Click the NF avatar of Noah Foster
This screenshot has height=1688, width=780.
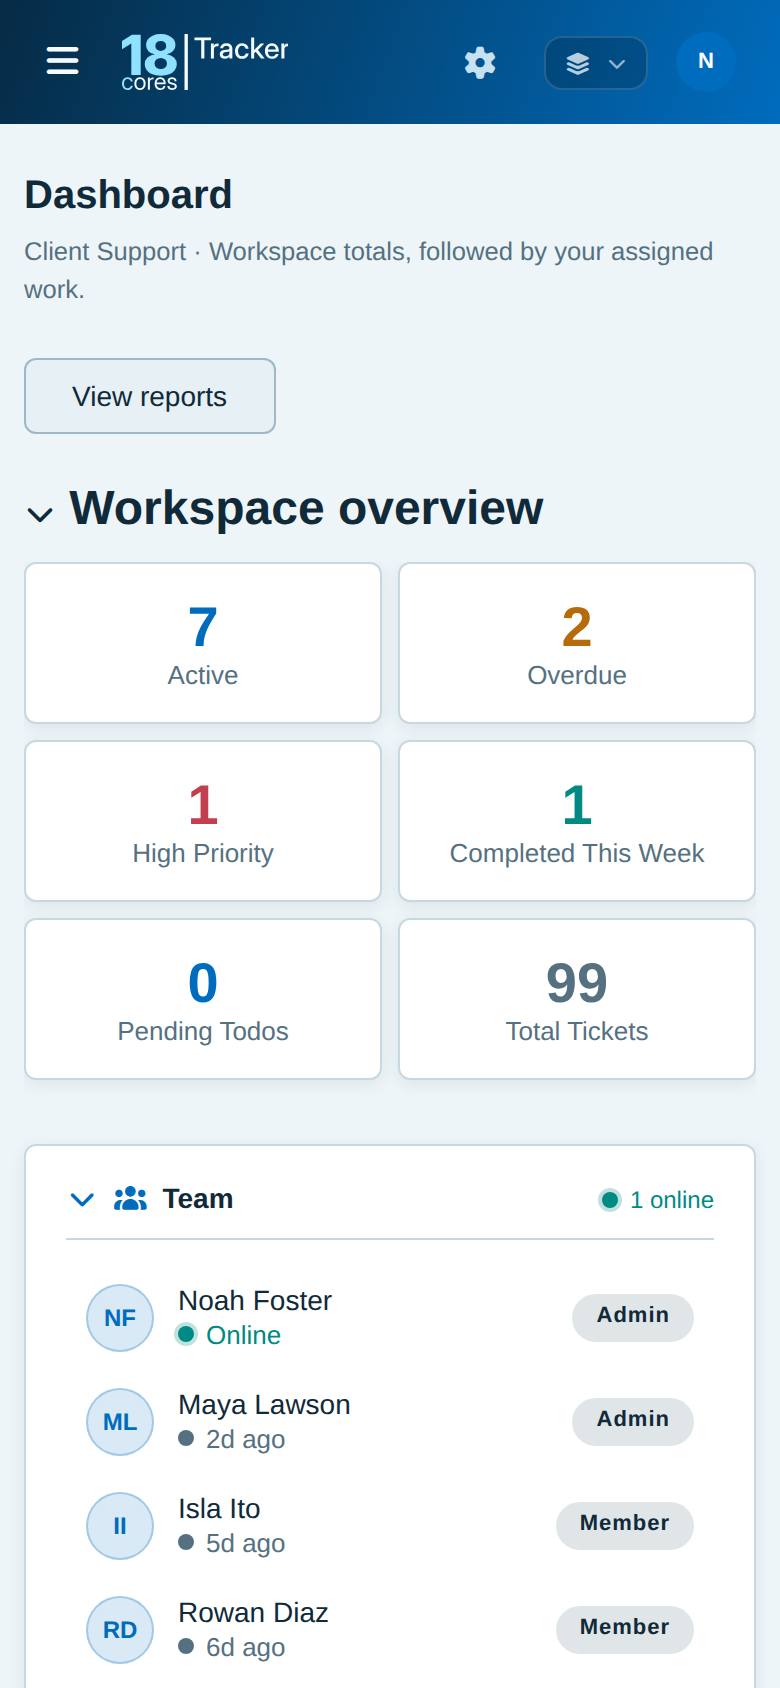click(x=120, y=1318)
